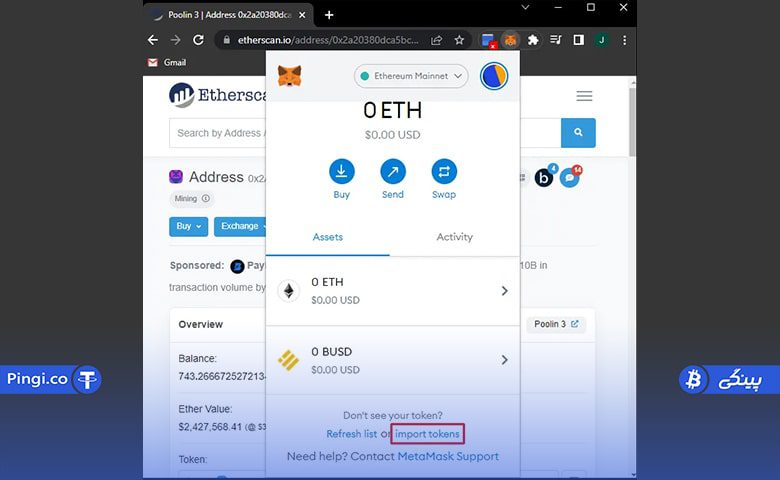The height and width of the screenshot is (480, 780).
Task: Close the Poolin 3 Address tab
Action: pos(302,15)
